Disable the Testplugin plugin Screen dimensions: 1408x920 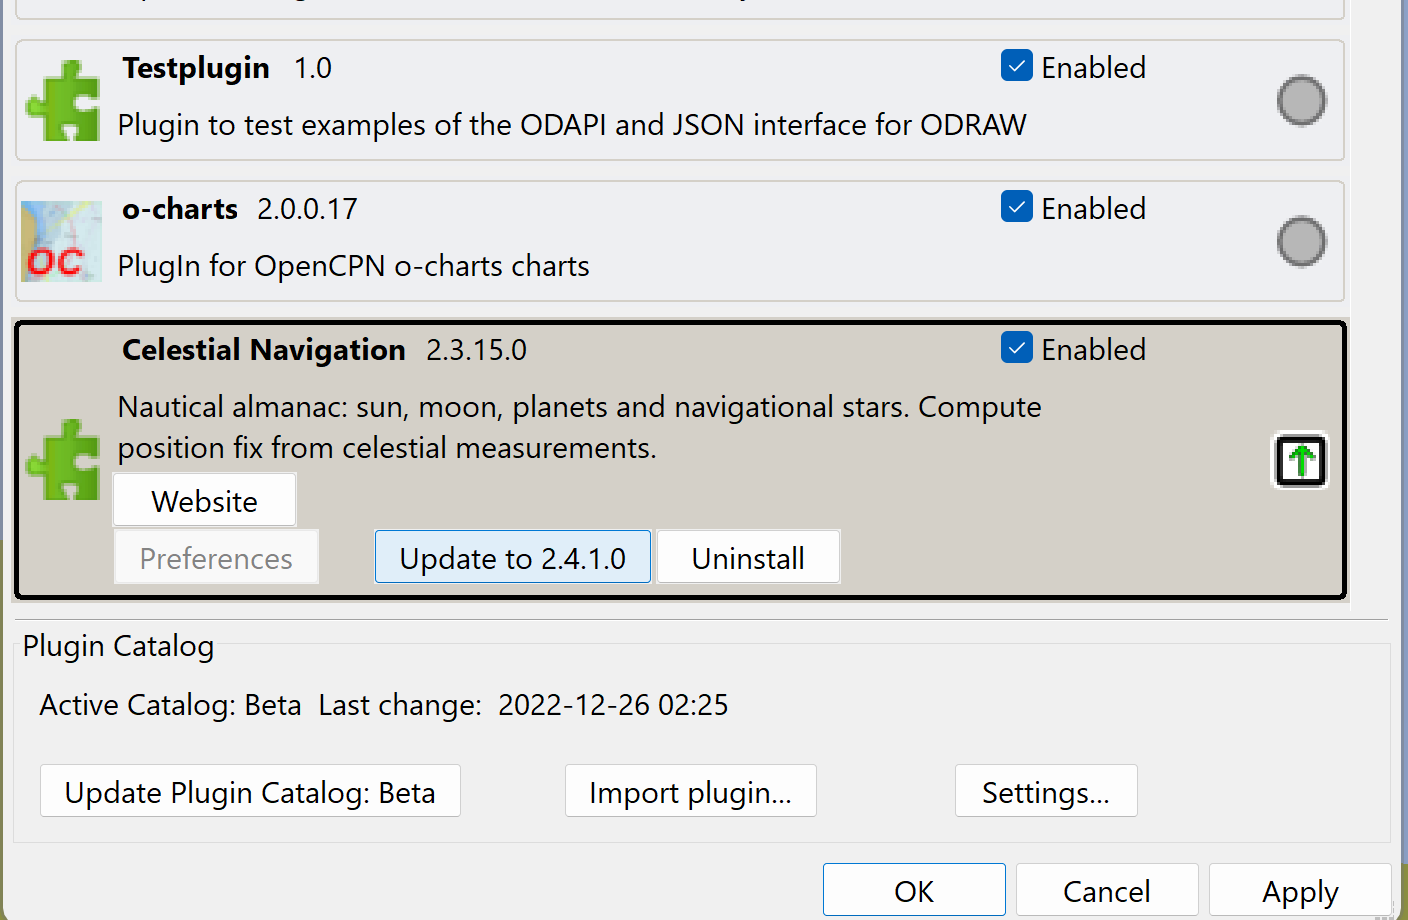pyautogui.click(x=1016, y=65)
